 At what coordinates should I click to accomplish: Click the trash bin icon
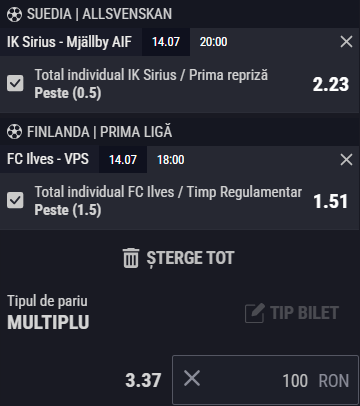click(131, 258)
